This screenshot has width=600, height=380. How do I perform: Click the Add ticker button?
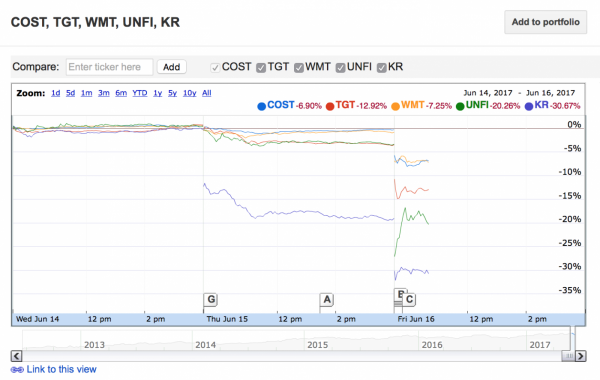(172, 67)
